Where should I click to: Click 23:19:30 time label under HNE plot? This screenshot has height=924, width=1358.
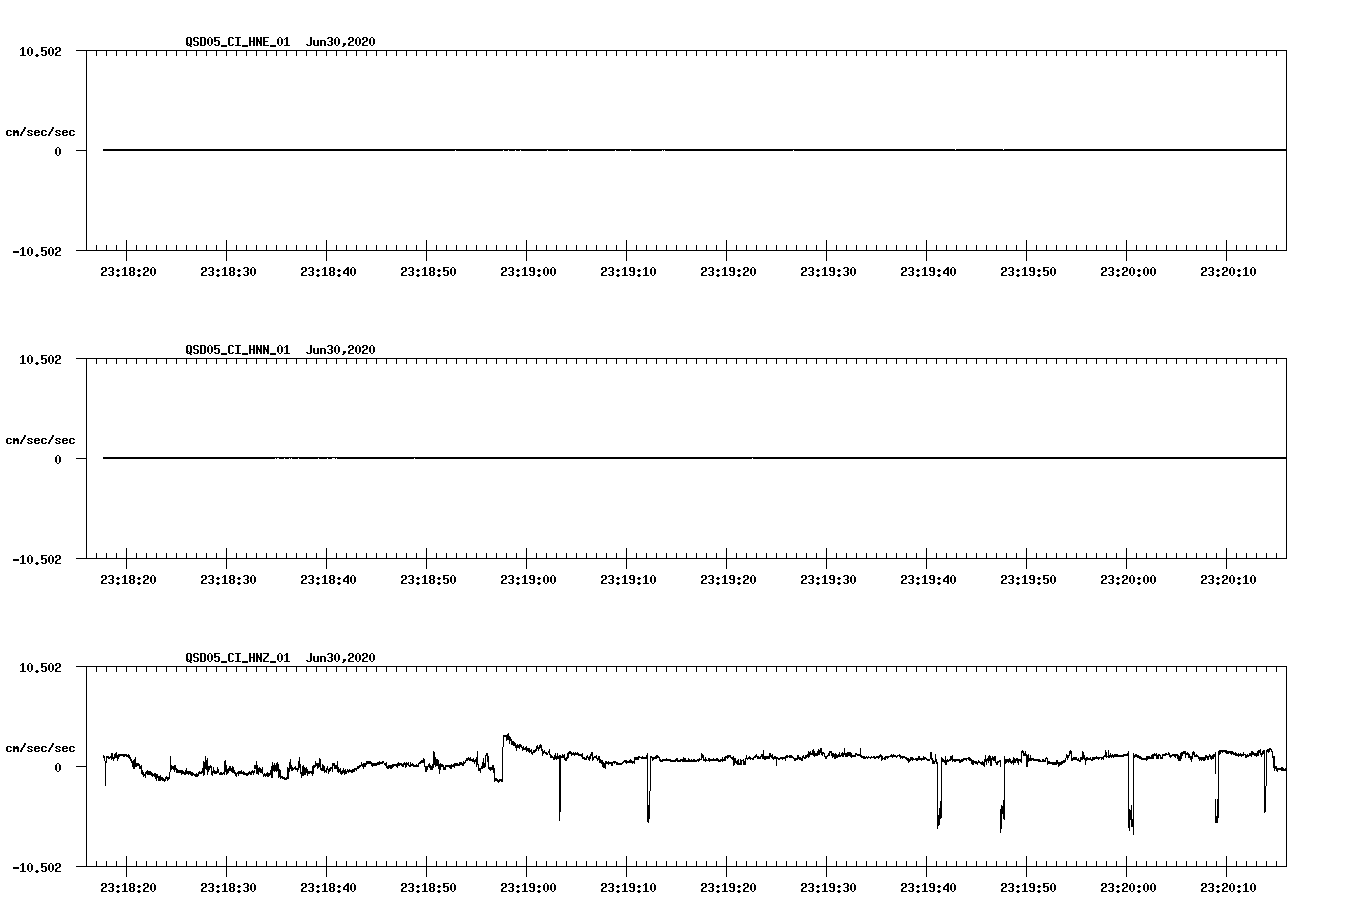tap(828, 272)
